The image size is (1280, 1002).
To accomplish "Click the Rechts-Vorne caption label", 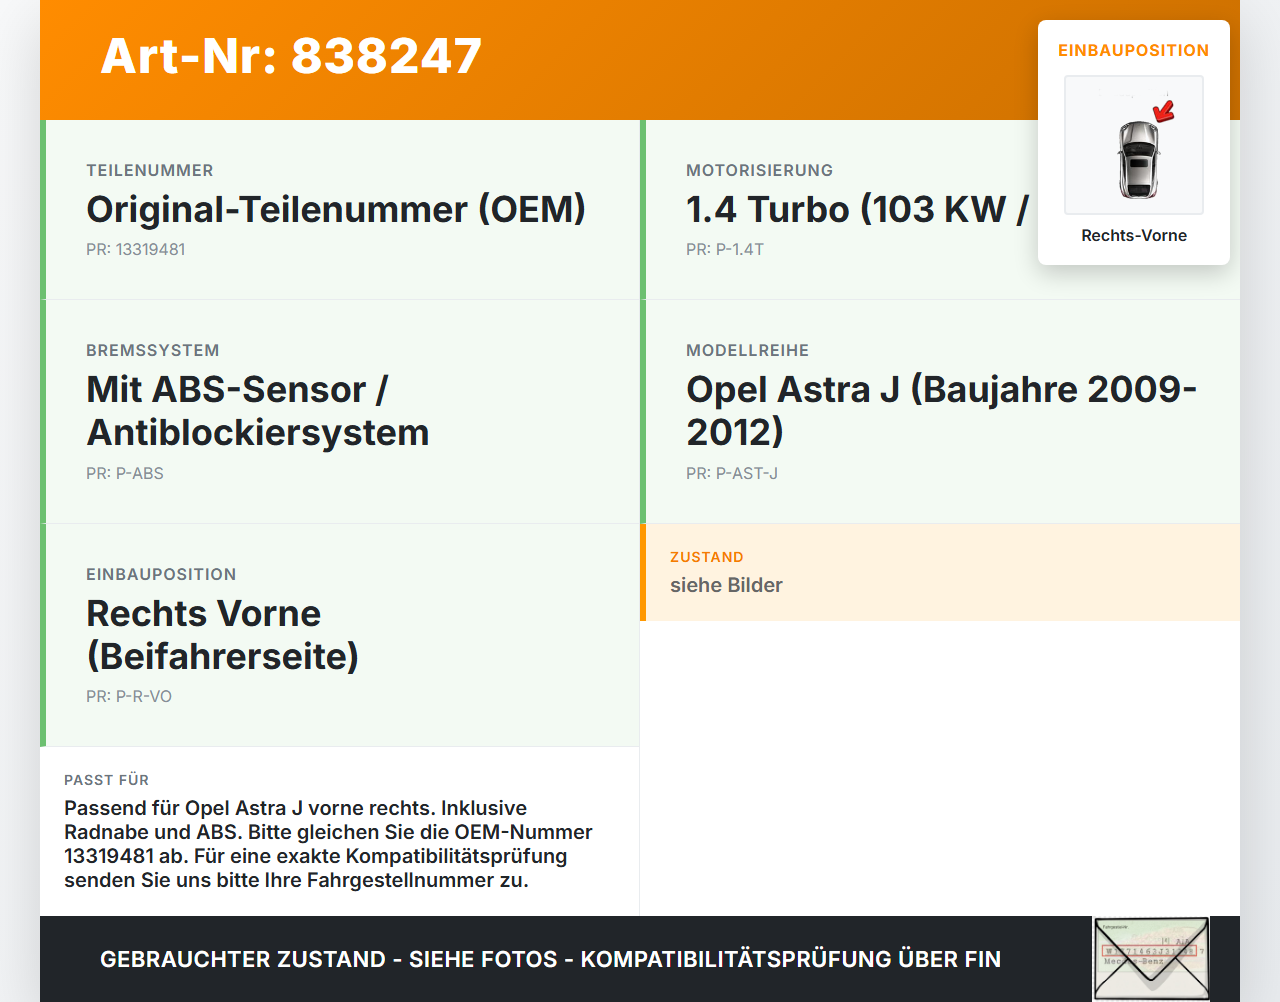I will (1134, 235).
